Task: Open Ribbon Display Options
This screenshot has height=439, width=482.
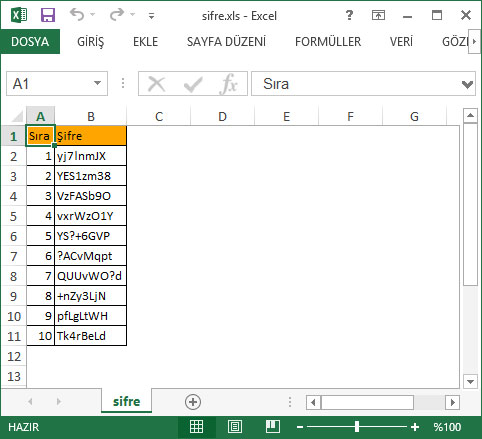Action: click(x=378, y=15)
